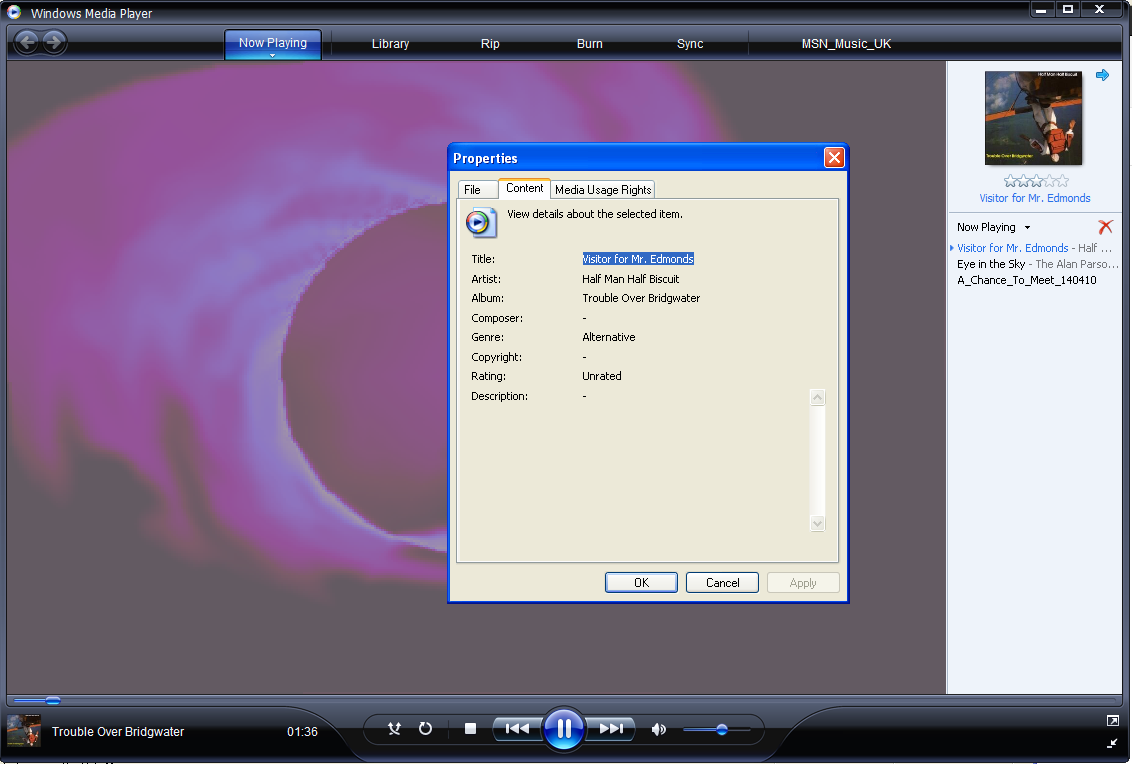This screenshot has width=1132, height=764.
Task: Click the seek bar position handle
Action: coord(53,700)
